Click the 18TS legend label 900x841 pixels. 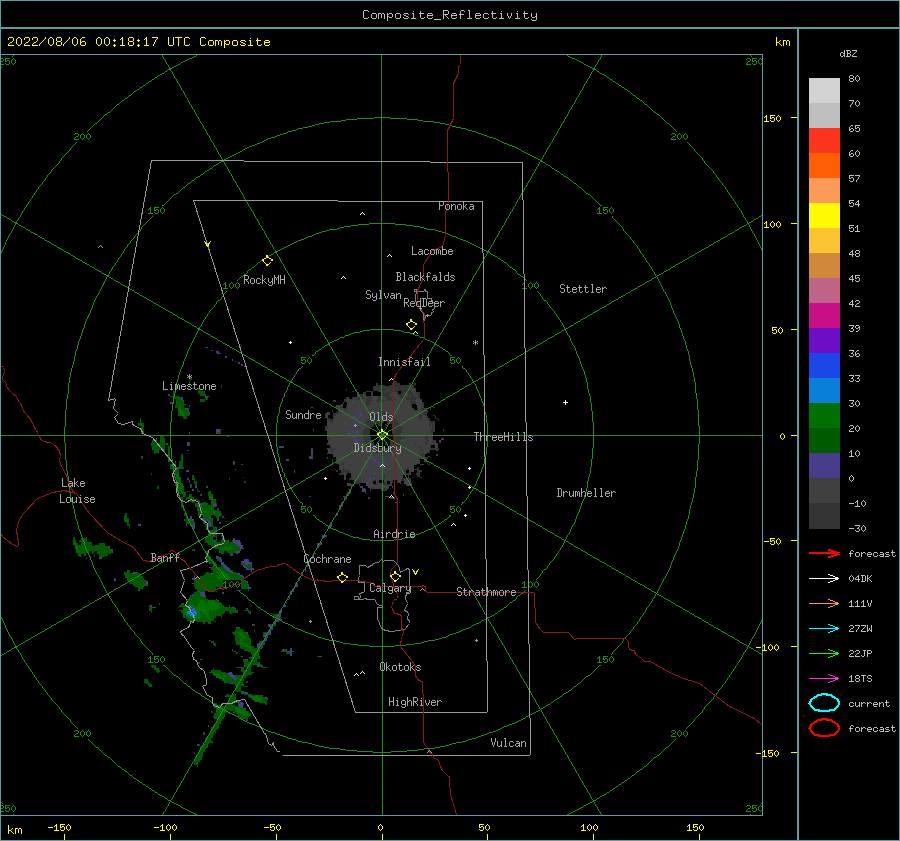[860, 679]
